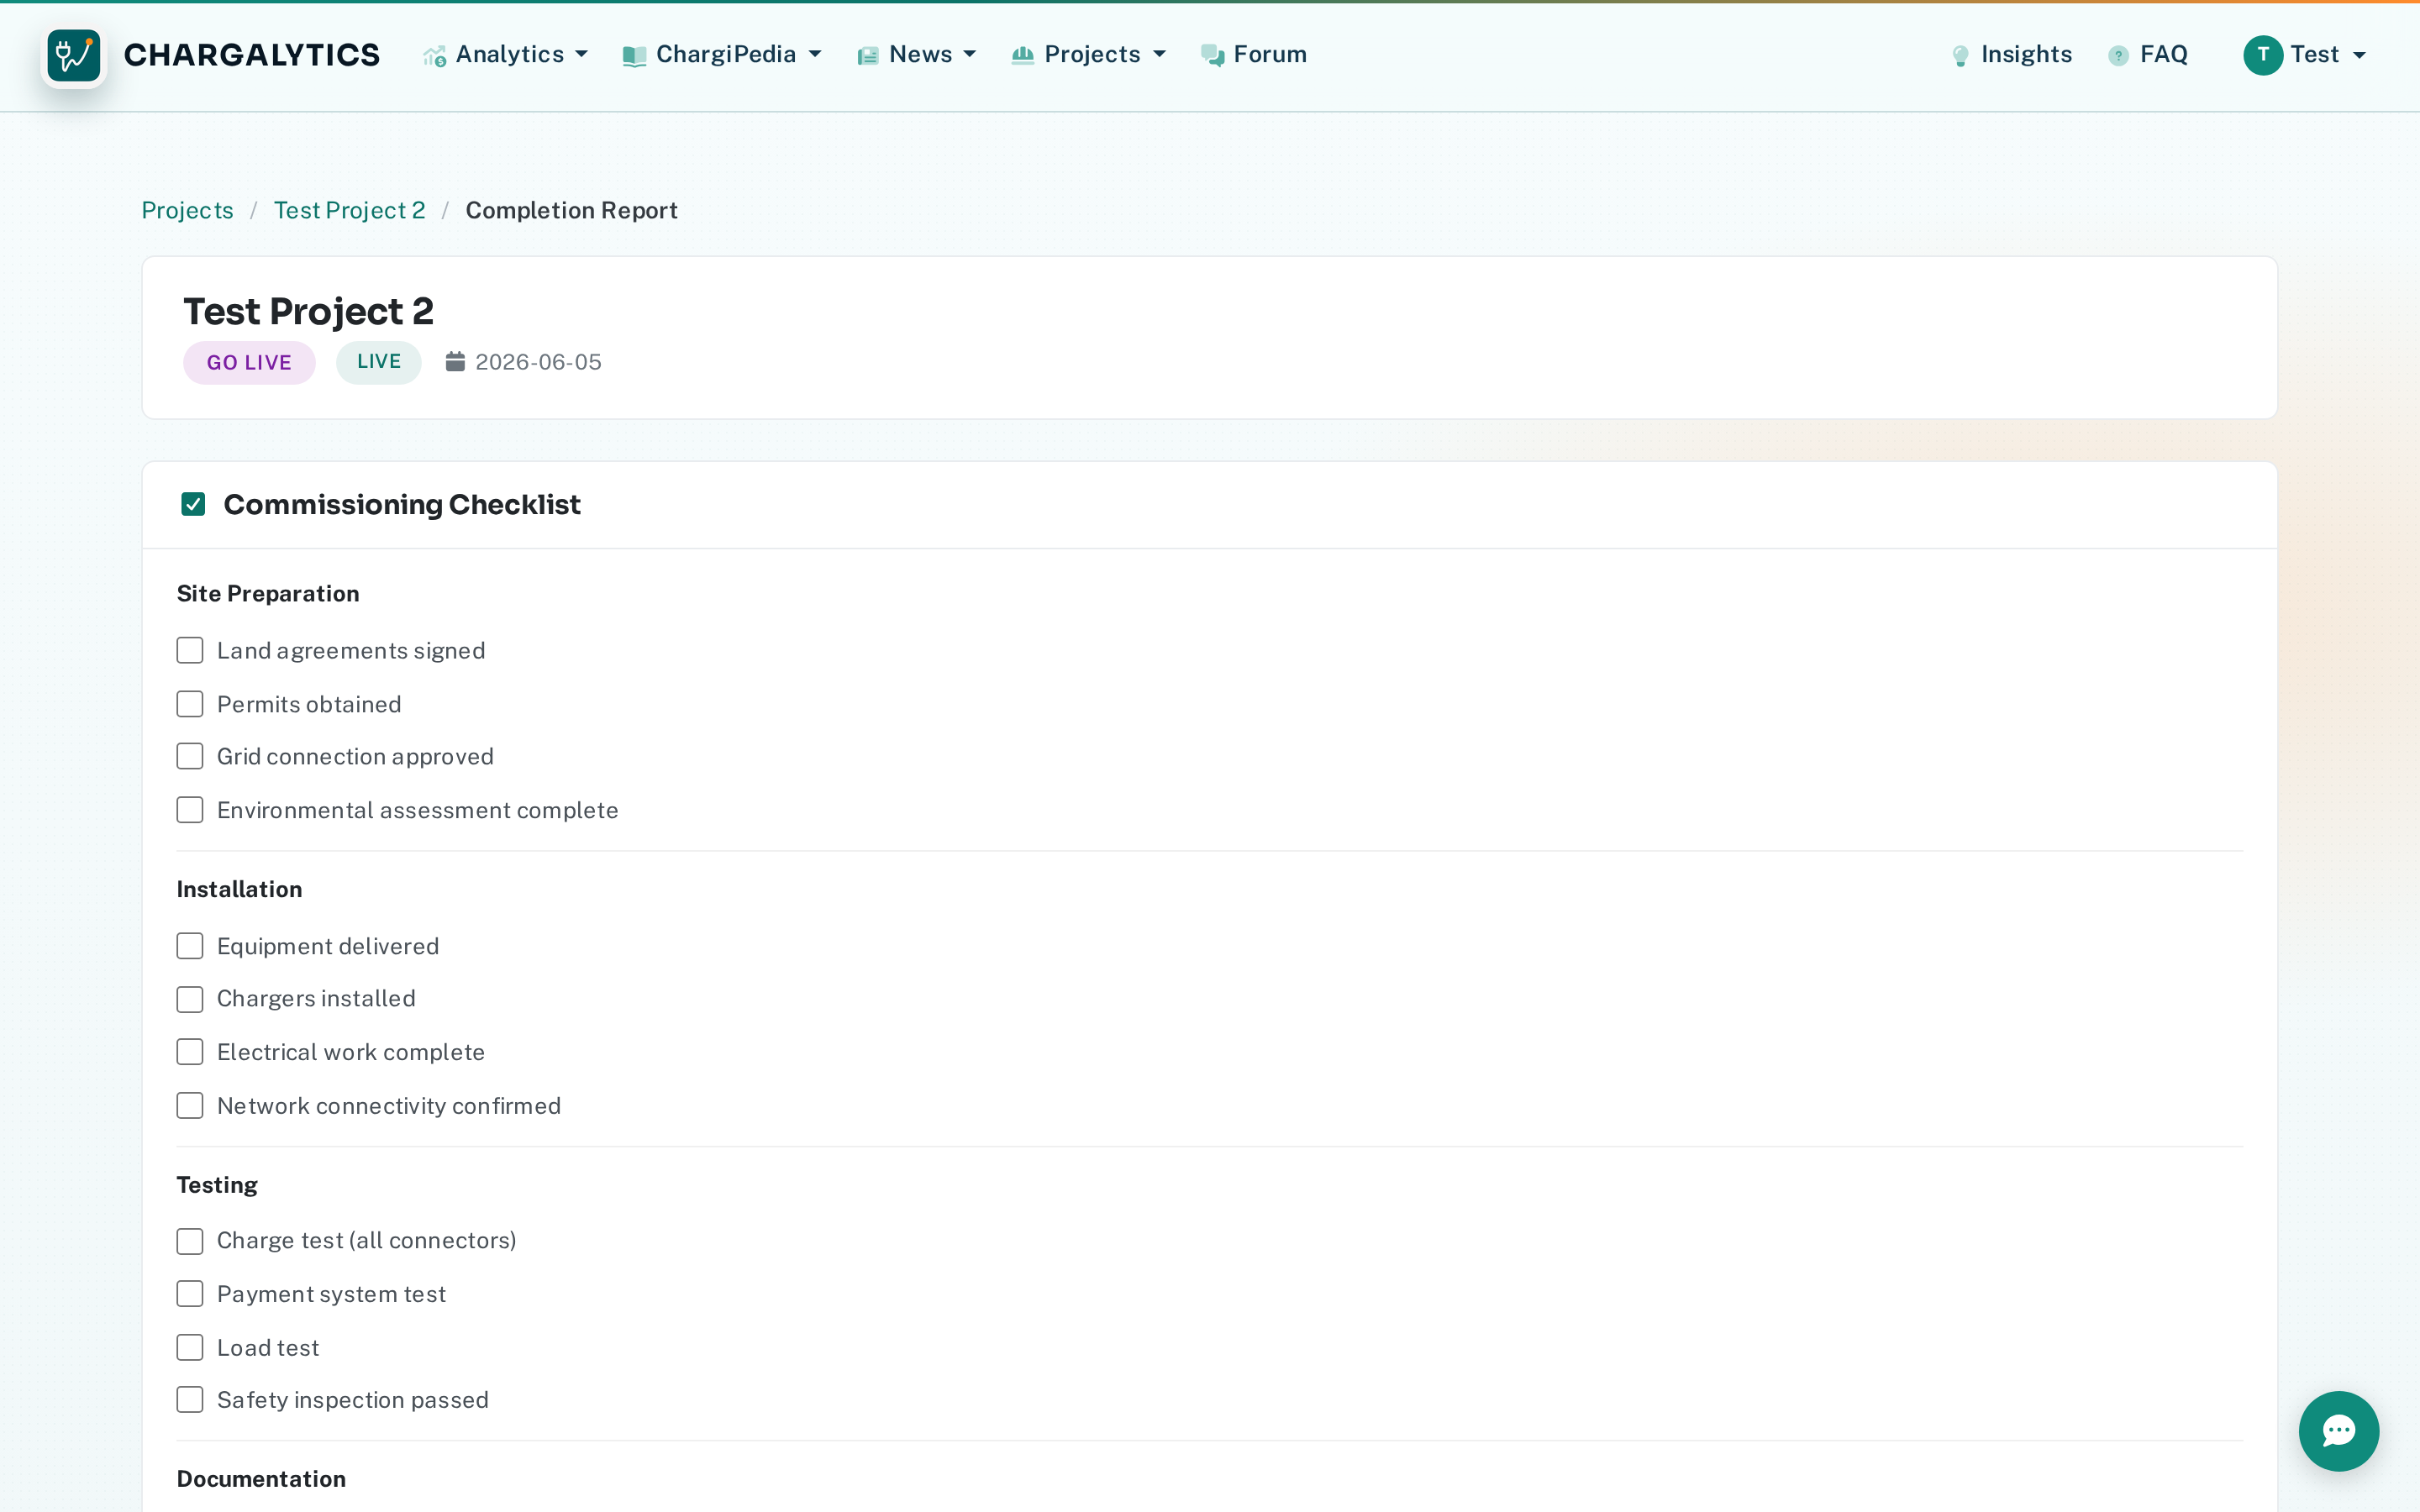Screen dimensions: 2420x1512
Task: Click the GO LIVE badge
Action: pos(249,362)
